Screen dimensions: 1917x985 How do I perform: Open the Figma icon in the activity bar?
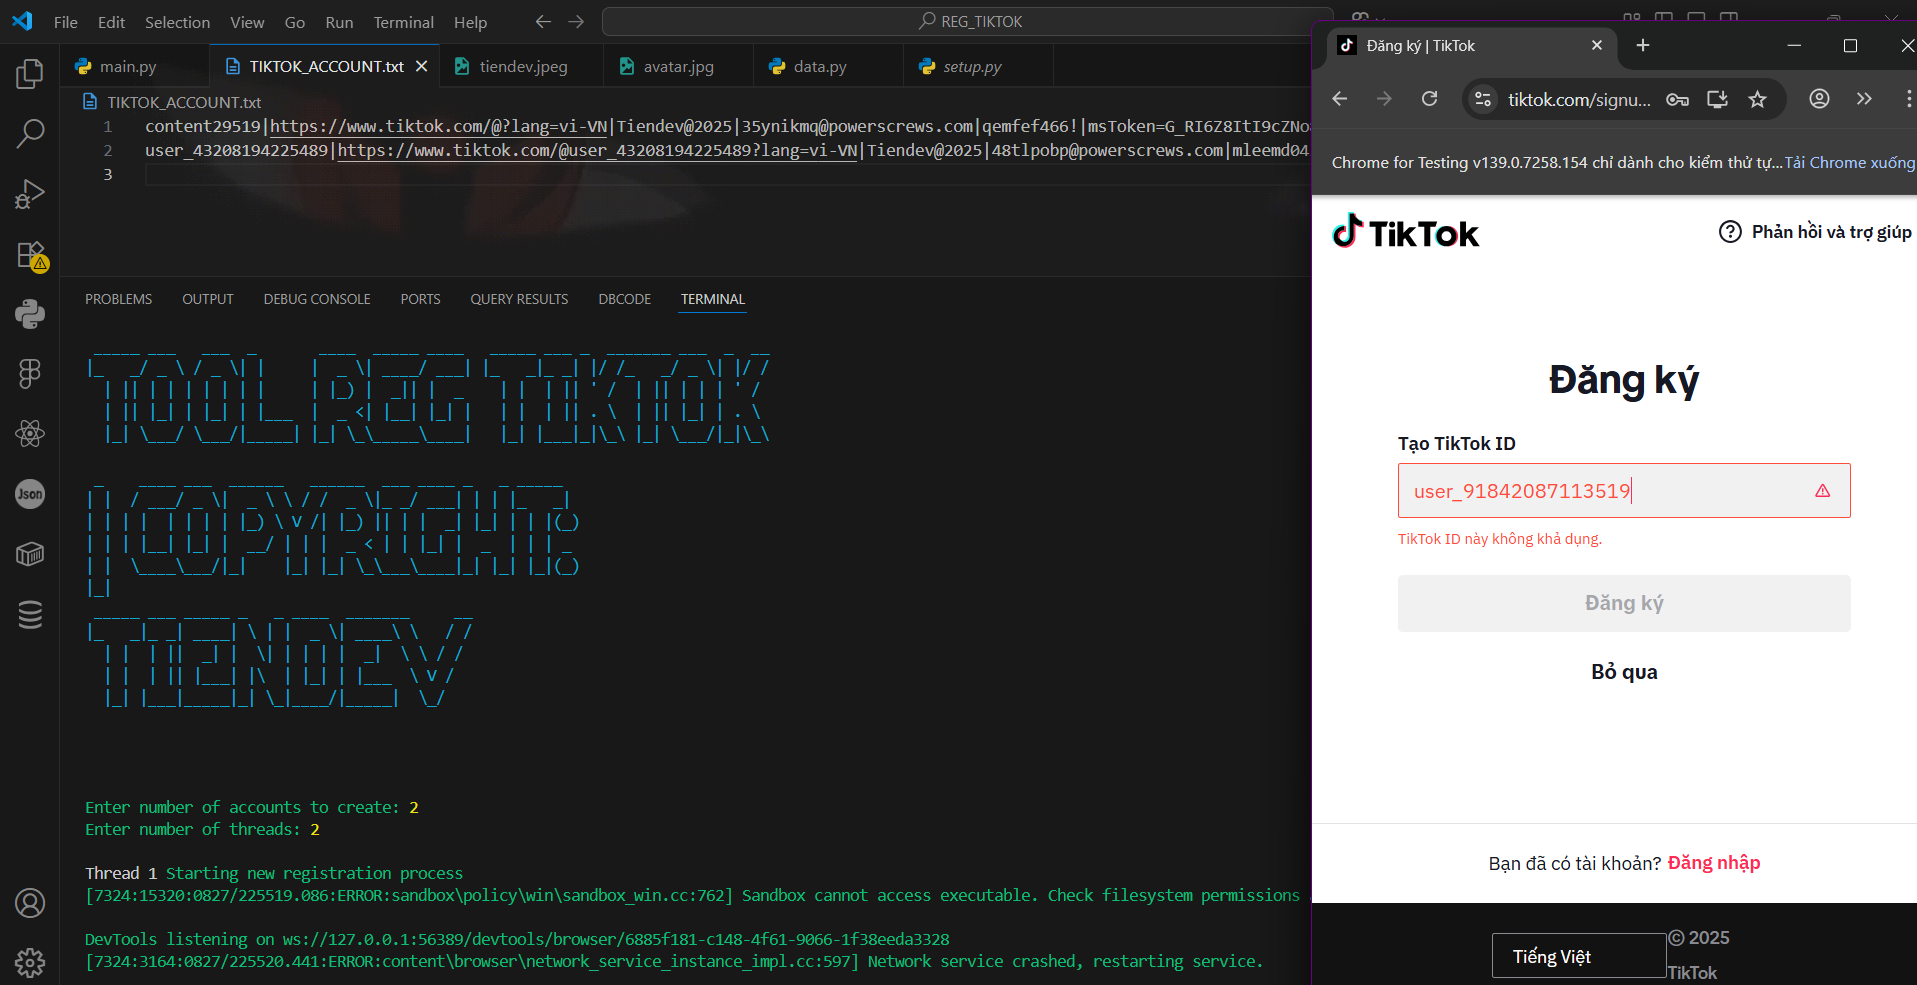30,374
